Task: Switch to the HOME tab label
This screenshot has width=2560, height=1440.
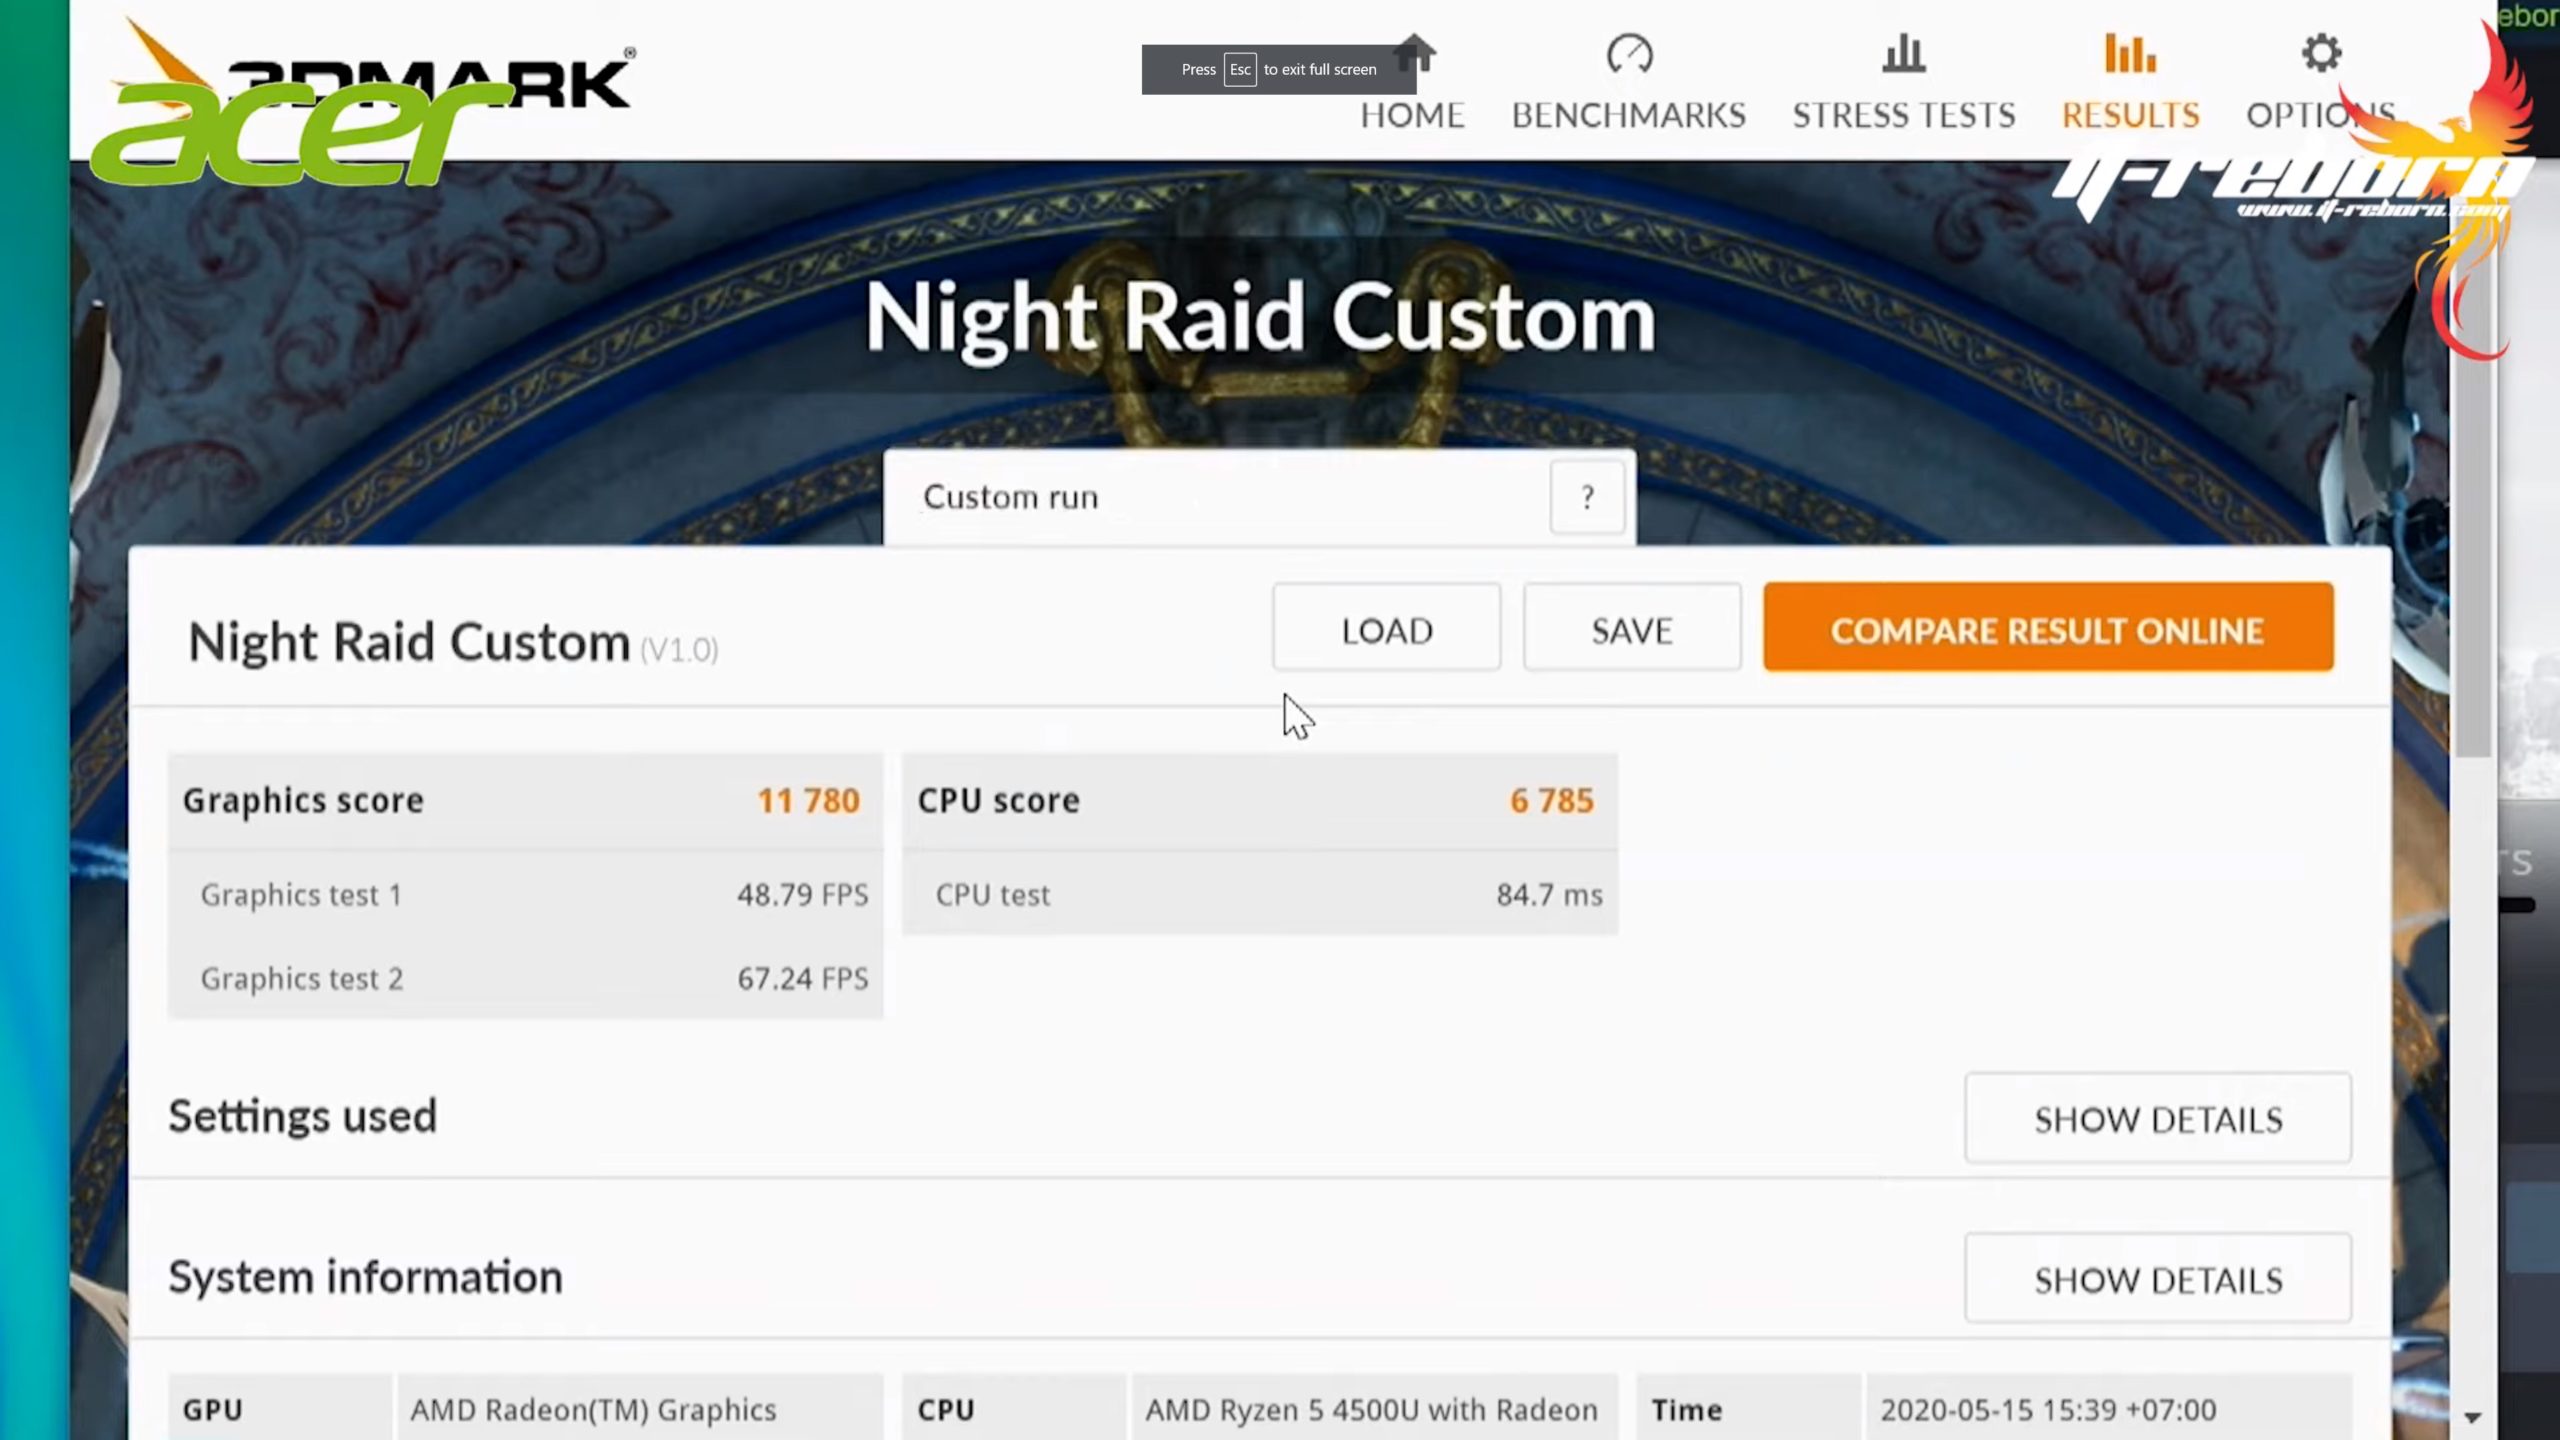Action: tap(1412, 115)
